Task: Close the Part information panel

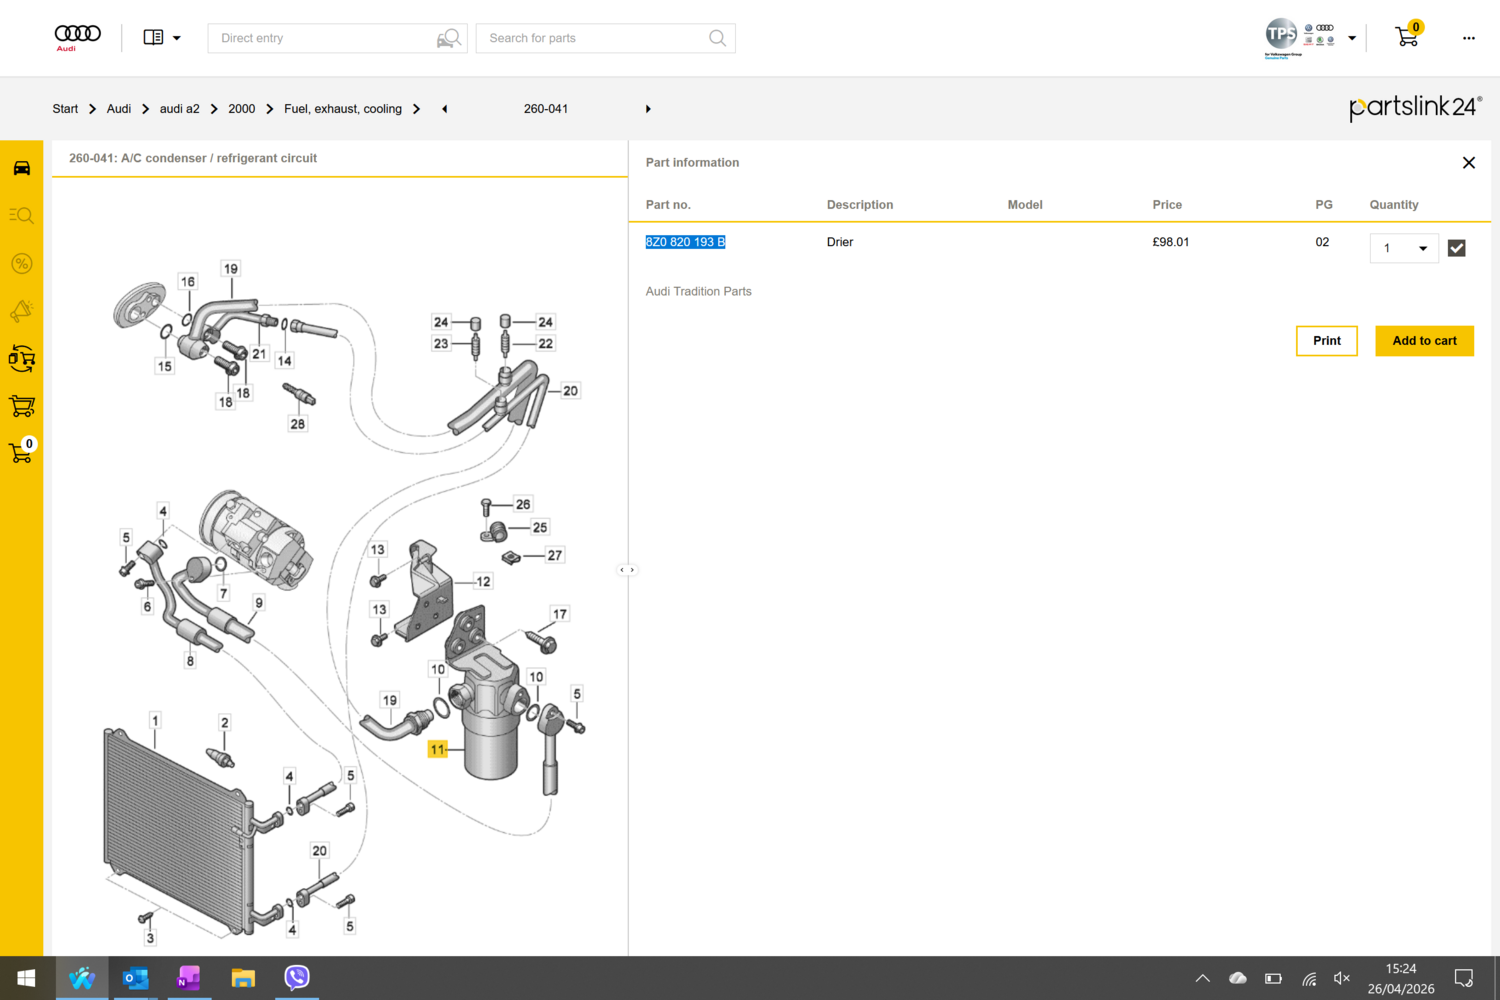Action: pos(1468,163)
